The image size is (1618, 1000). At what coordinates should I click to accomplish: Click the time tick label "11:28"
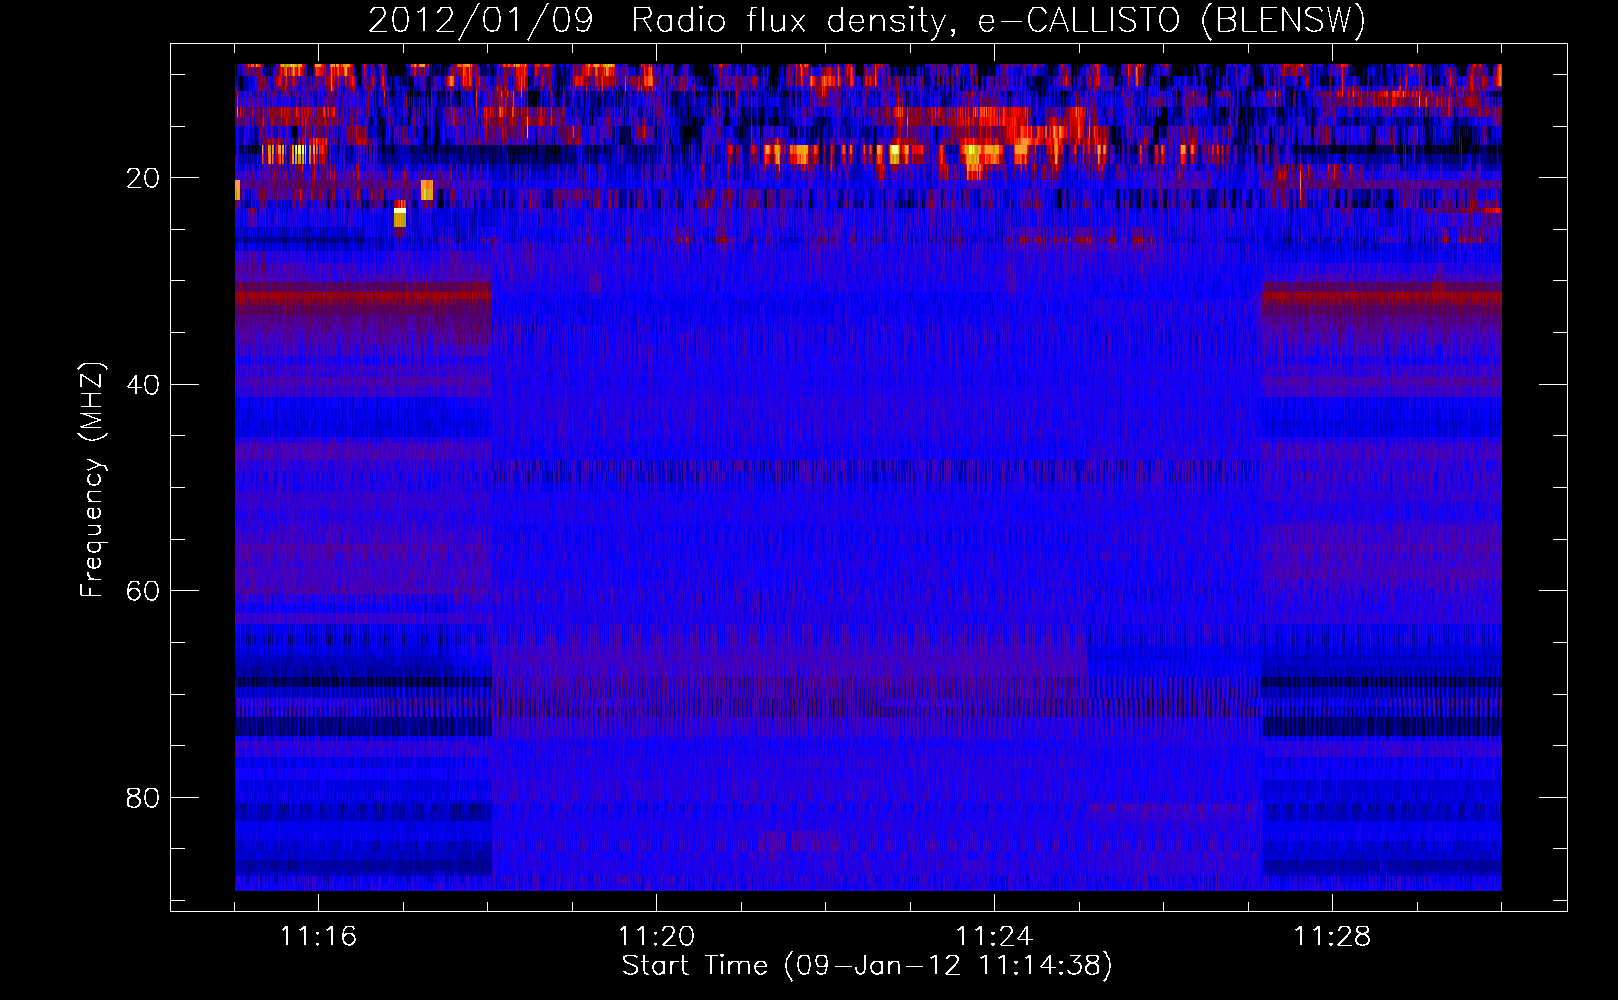[1332, 936]
